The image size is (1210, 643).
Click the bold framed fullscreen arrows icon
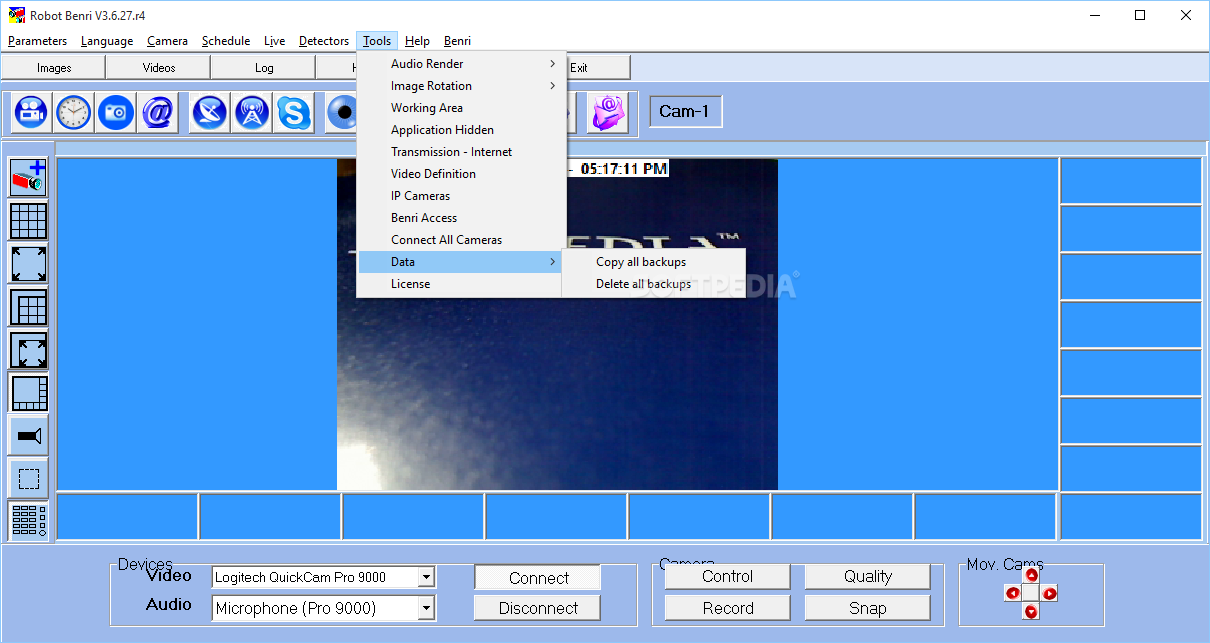pyautogui.click(x=29, y=350)
